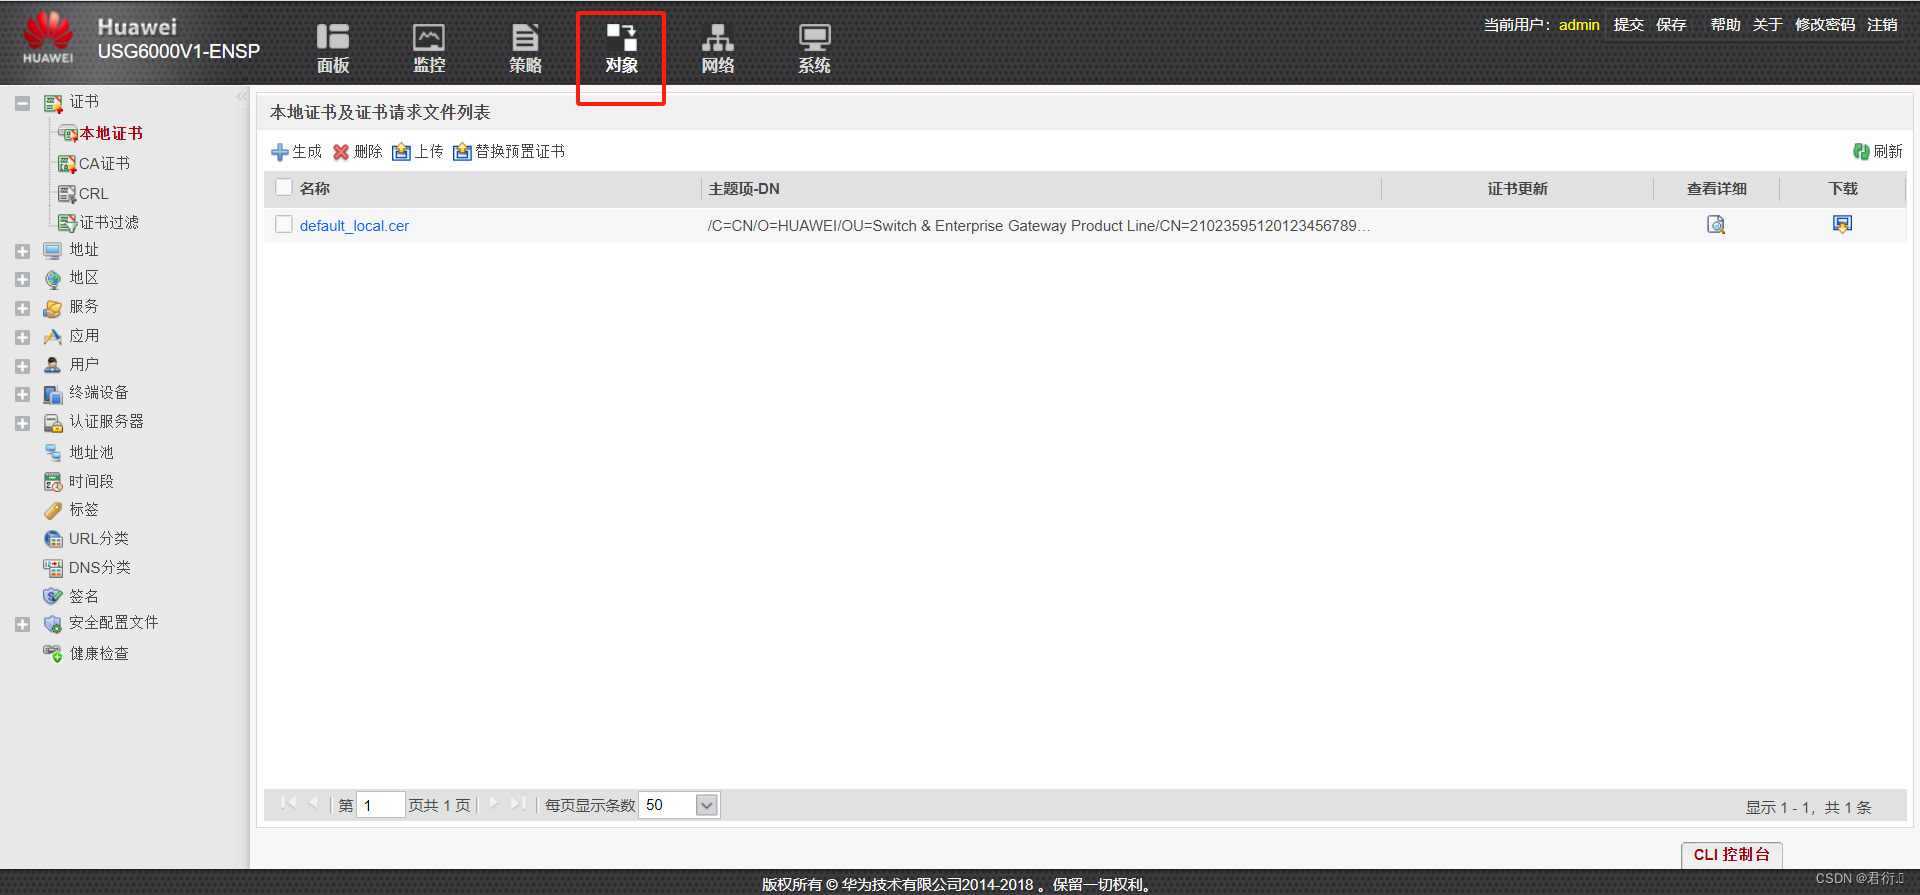Screen dimensions: 1920x895
Task: Open 证书过滤 in the tree
Action: coord(109,222)
